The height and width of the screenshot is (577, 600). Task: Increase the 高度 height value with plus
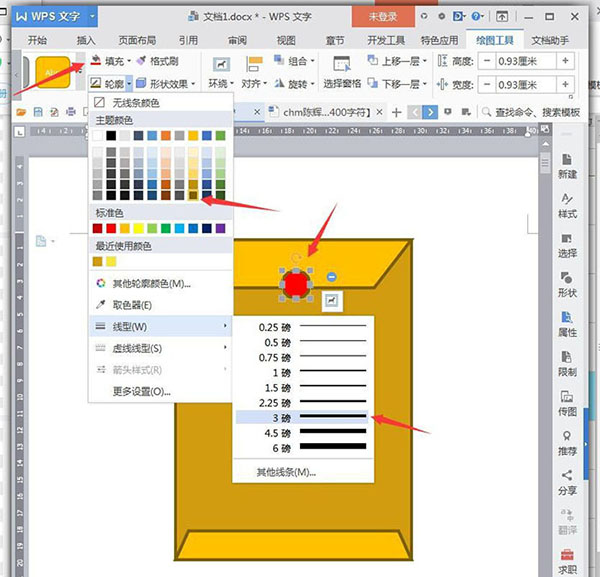click(565, 61)
